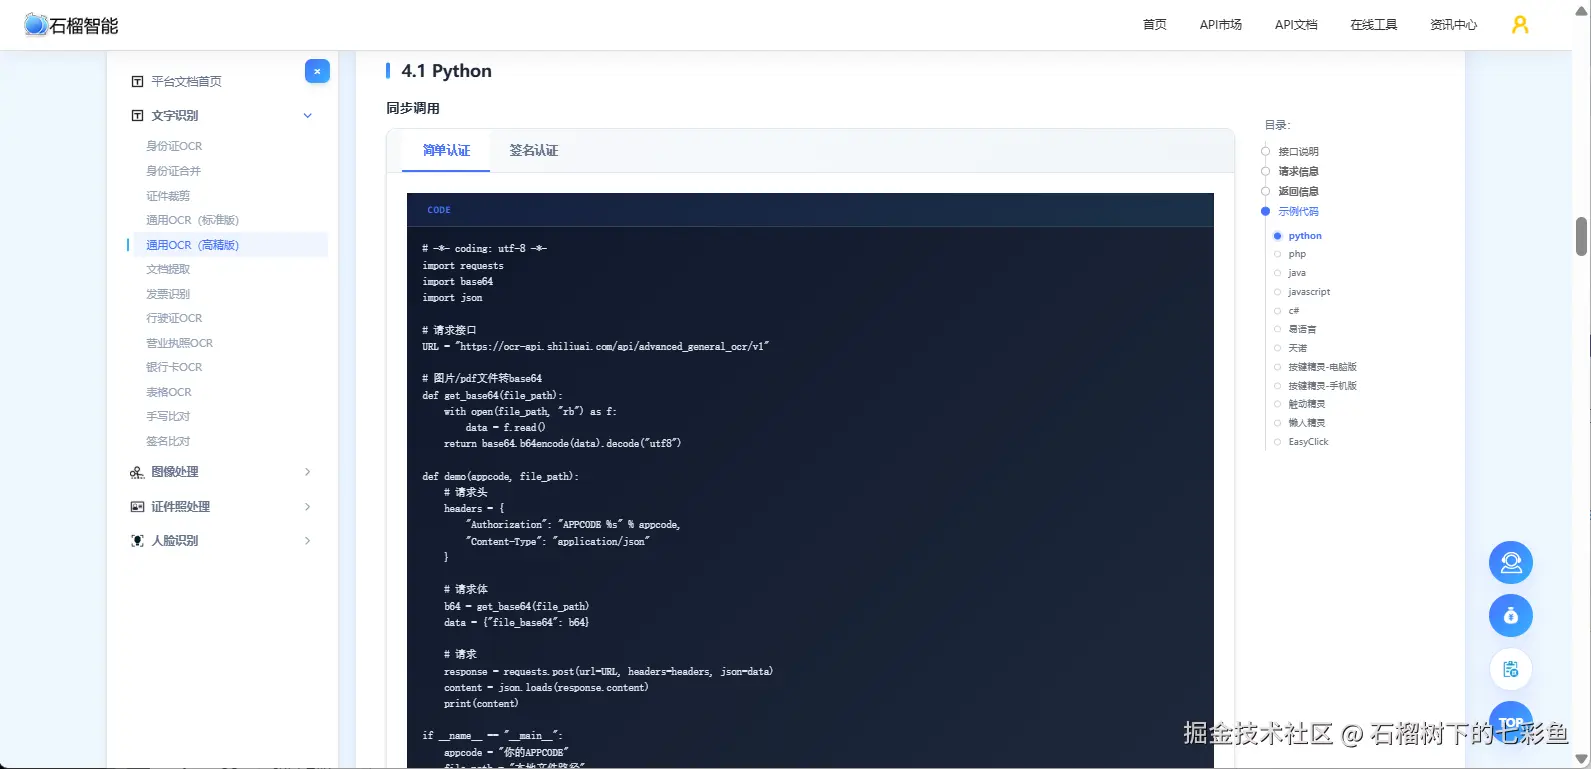The width and height of the screenshot is (1591, 769).
Task: Click the document clipboard floating button
Action: pyautogui.click(x=1511, y=669)
